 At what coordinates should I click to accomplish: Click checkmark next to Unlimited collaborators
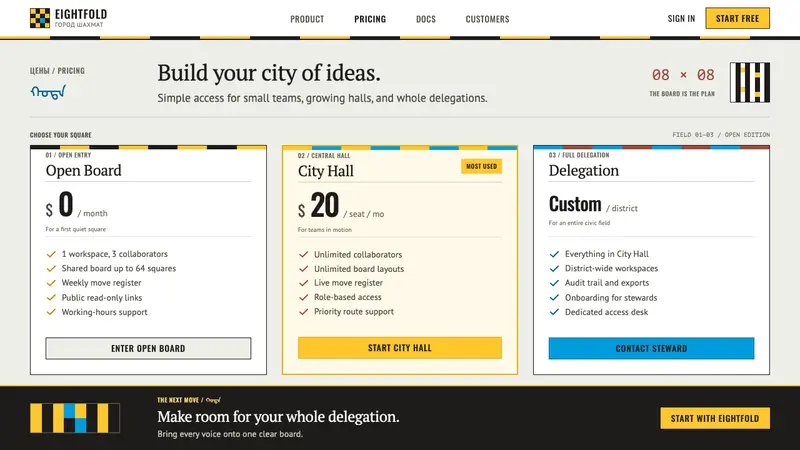304,254
